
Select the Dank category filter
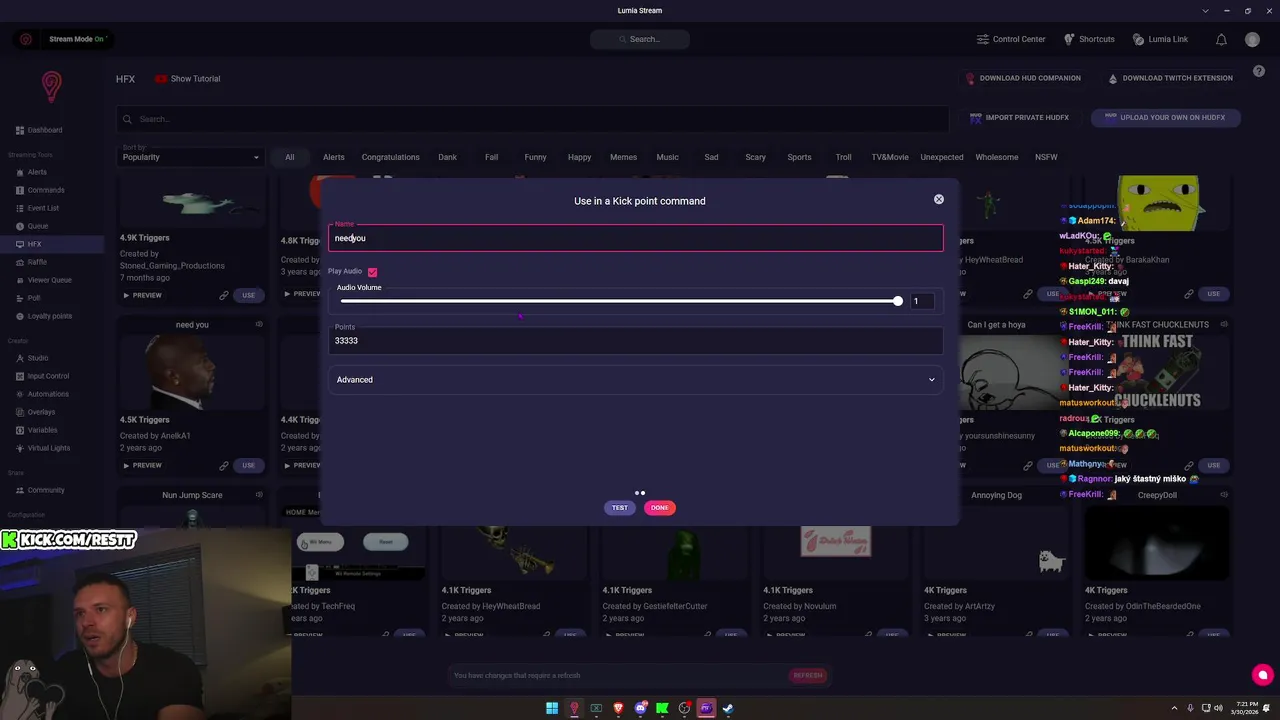click(447, 157)
